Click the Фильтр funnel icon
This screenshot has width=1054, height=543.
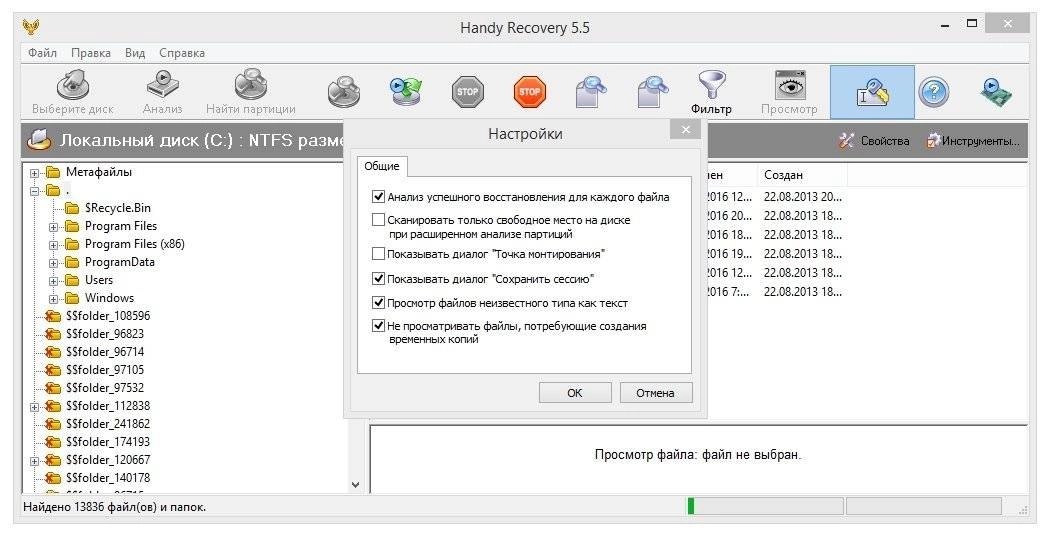711,85
